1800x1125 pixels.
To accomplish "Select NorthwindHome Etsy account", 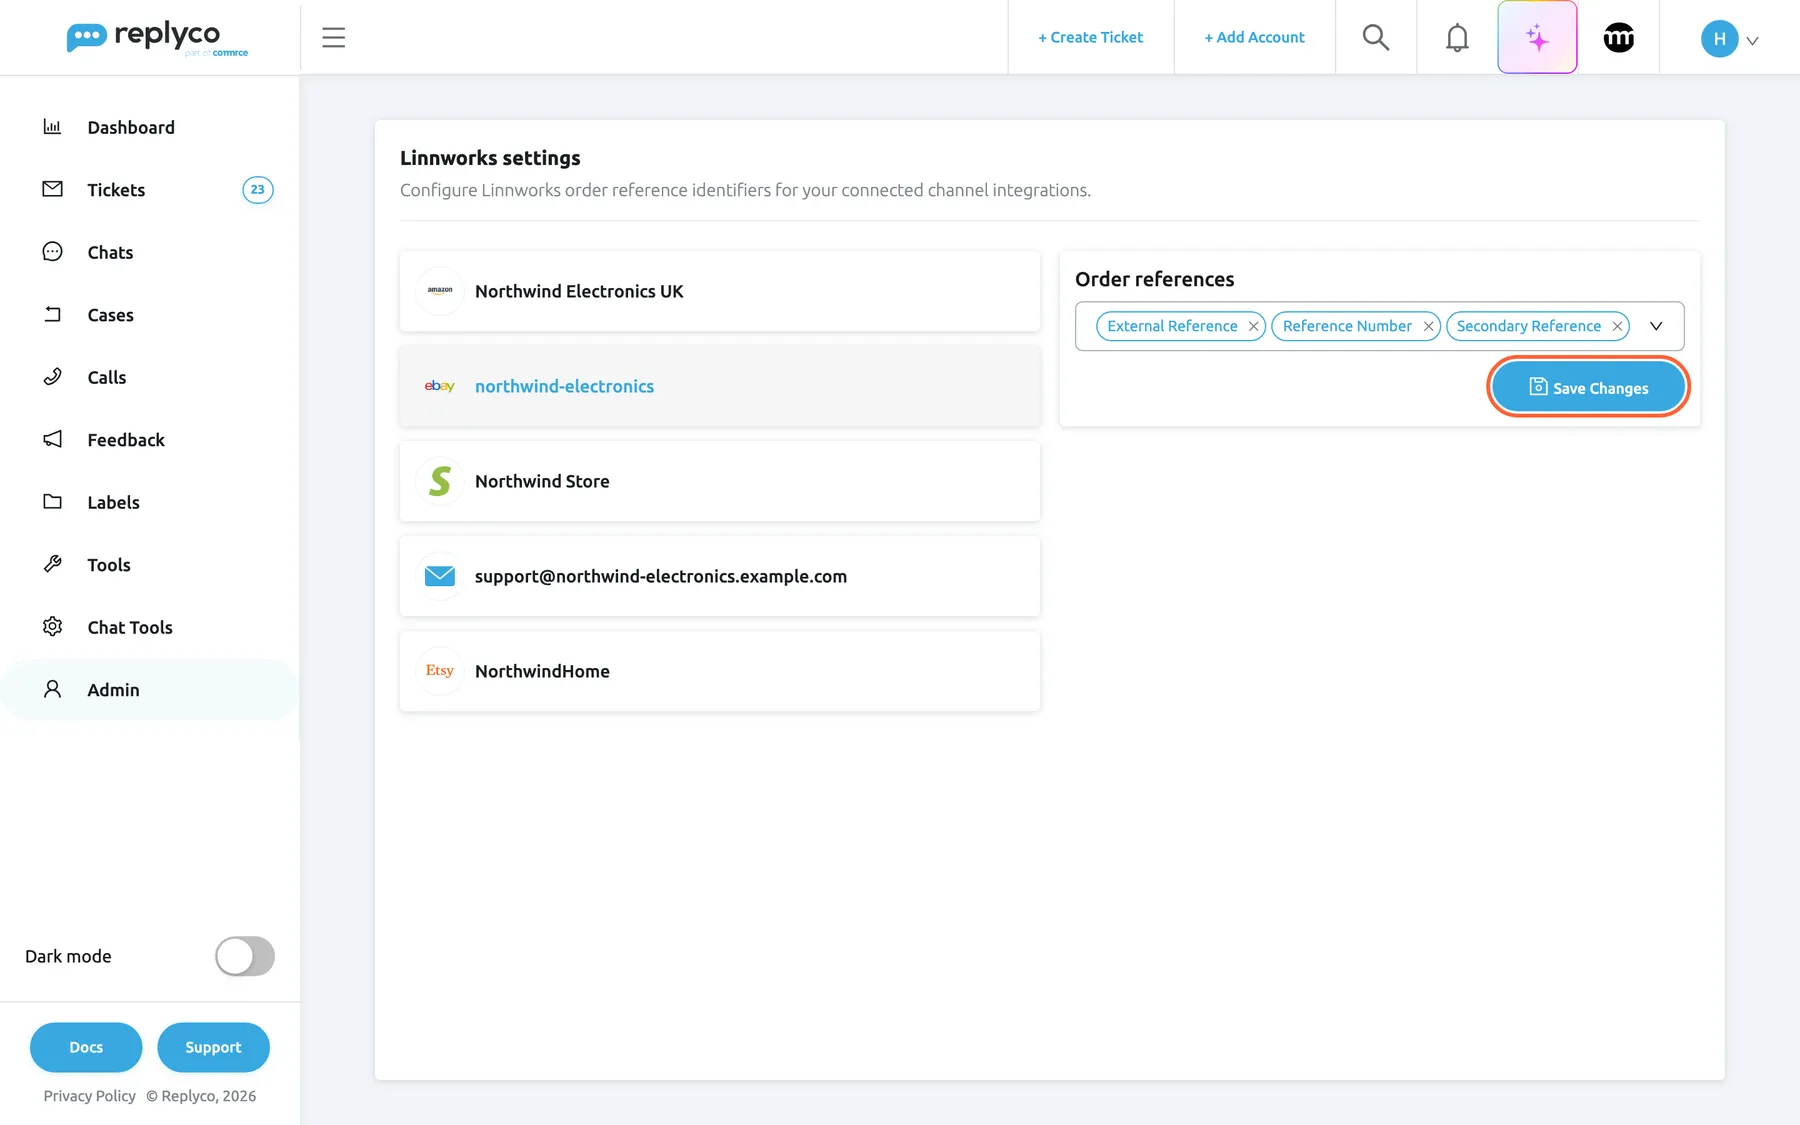I will pyautogui.click(x=720, y=671).
